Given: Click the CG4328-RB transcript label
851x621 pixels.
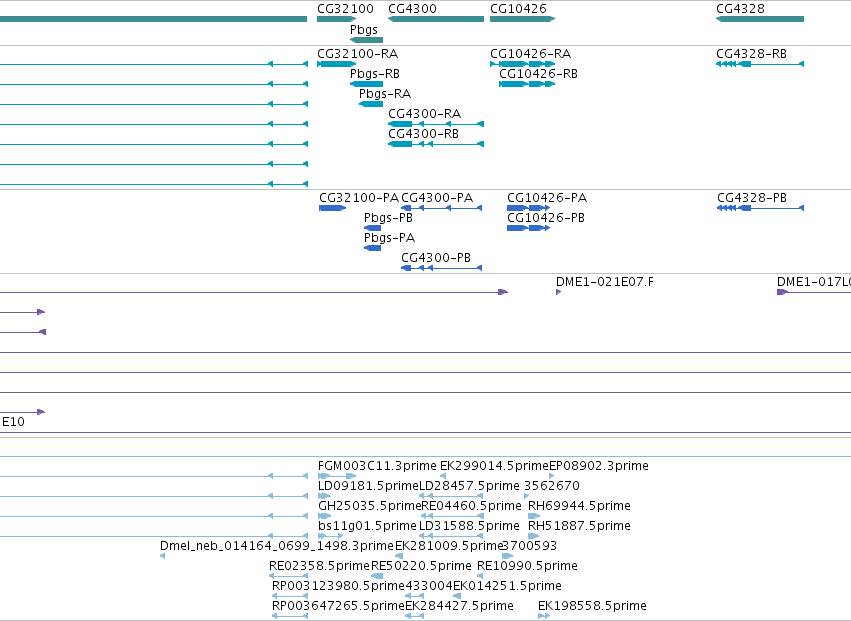Looking at the screenshot, I should tap(751, 54).
